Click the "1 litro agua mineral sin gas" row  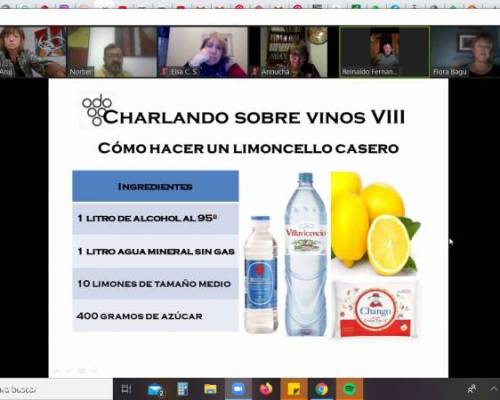tap(155, 251)
